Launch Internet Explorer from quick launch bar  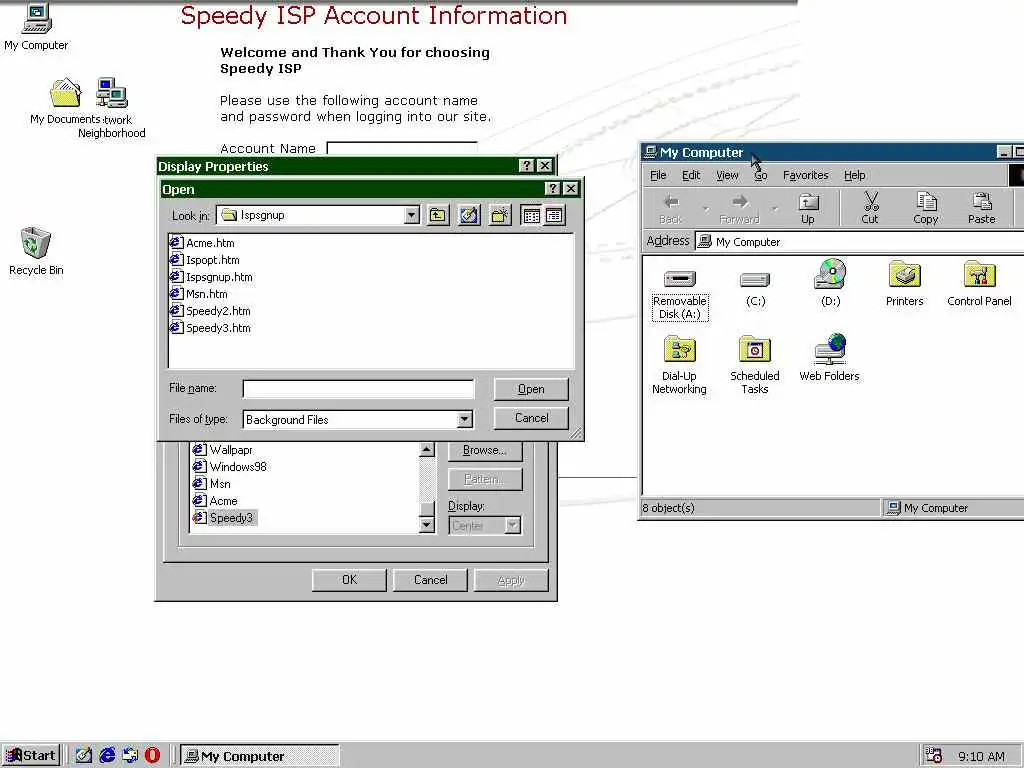point(107,756)
